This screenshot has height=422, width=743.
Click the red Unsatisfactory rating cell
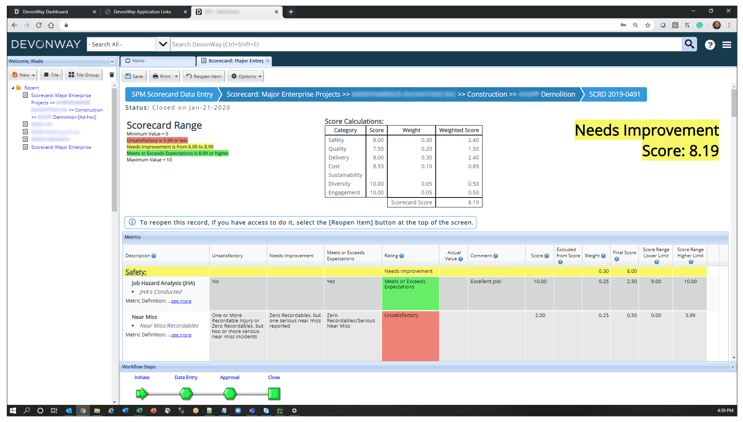(410, 336)
